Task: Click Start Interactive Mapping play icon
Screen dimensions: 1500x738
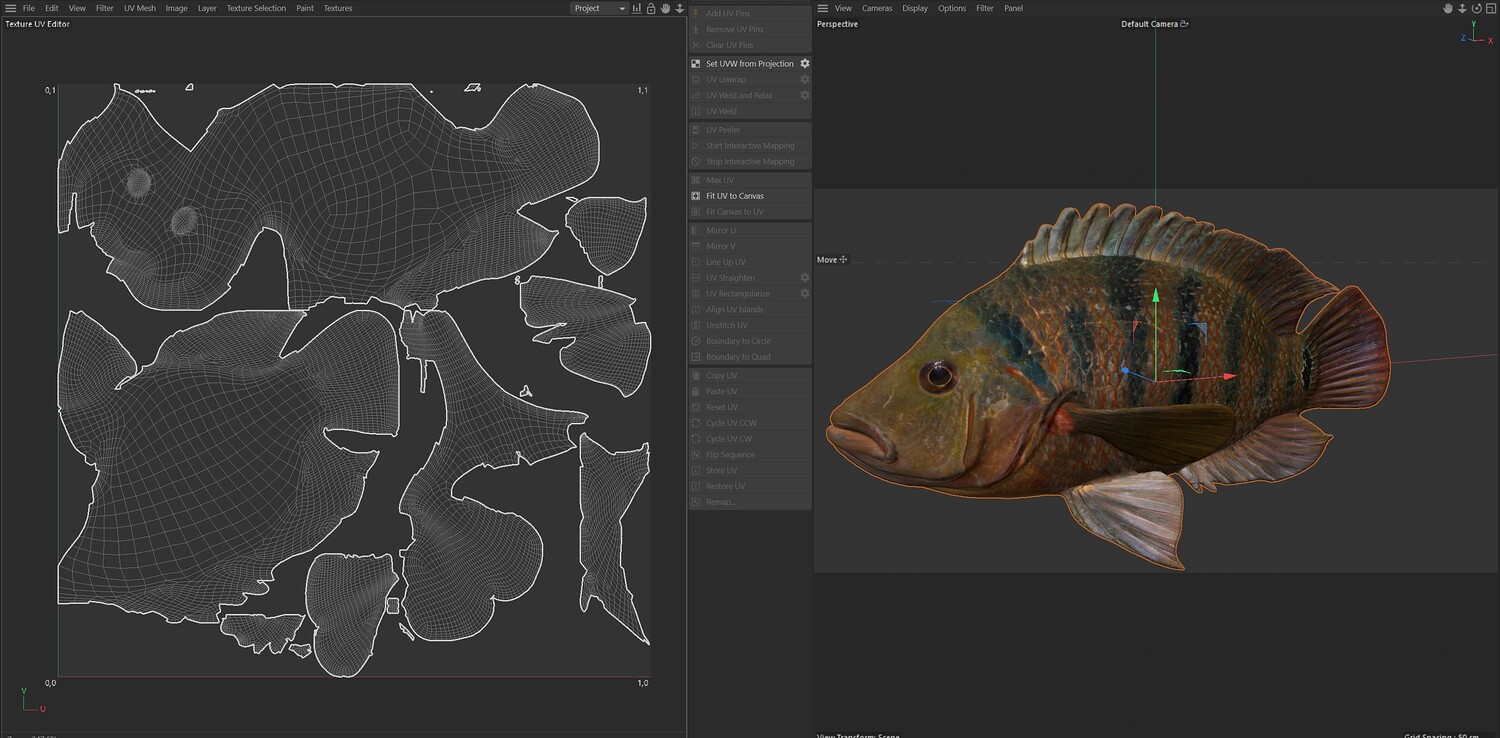Action: pyautogui.click(x=696, y=146)
